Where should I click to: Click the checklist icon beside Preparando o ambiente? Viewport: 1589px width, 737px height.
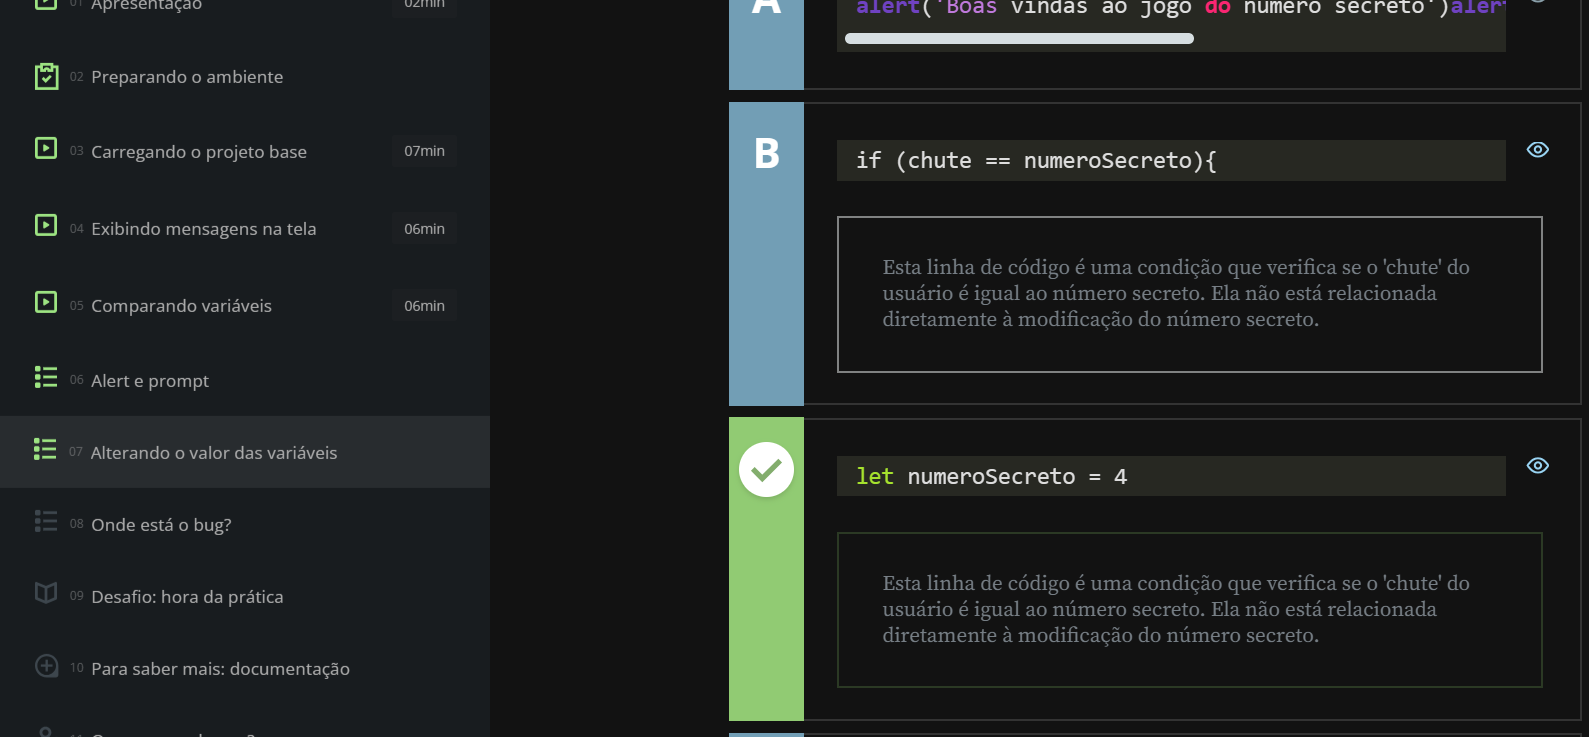tap(46, 76)
